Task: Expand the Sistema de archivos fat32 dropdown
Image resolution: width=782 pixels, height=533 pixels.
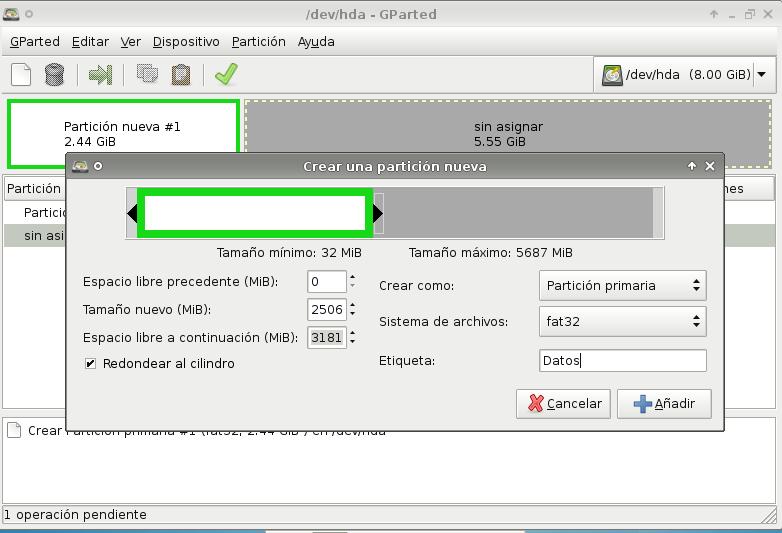Action: [622, 322]
